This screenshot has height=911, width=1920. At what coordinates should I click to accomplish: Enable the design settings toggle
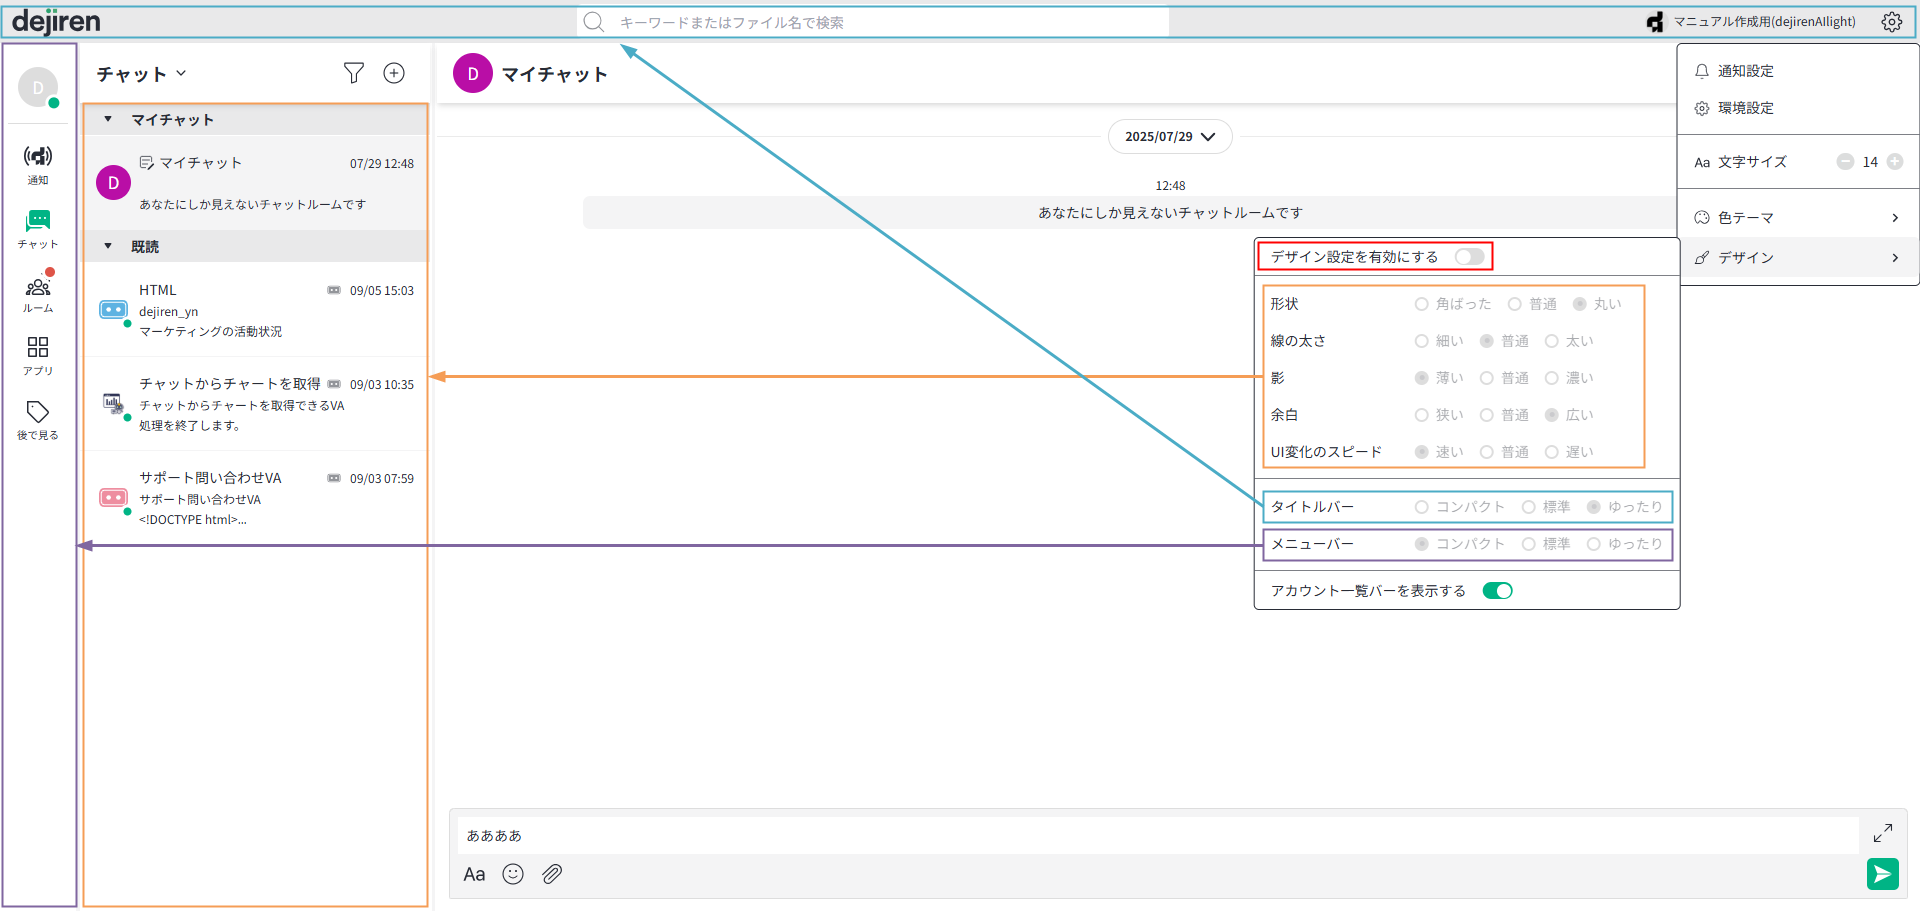tap(1469, 257)
